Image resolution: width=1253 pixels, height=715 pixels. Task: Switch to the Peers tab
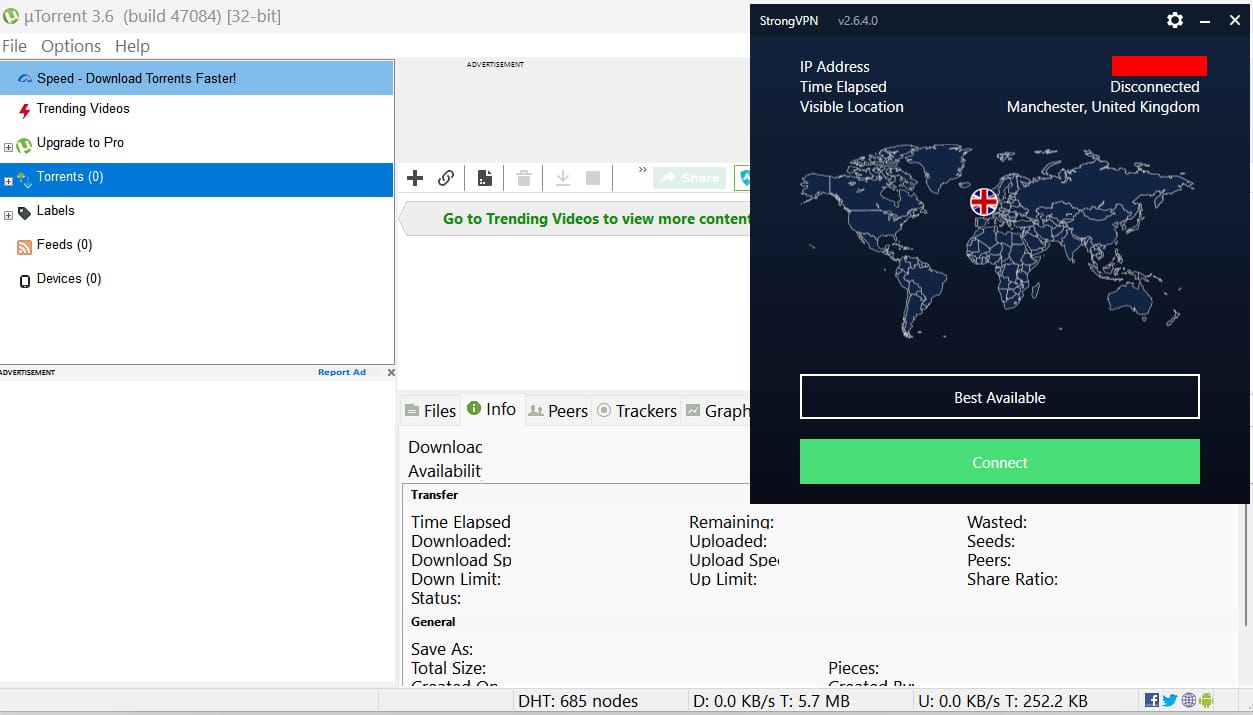[557, 410]
